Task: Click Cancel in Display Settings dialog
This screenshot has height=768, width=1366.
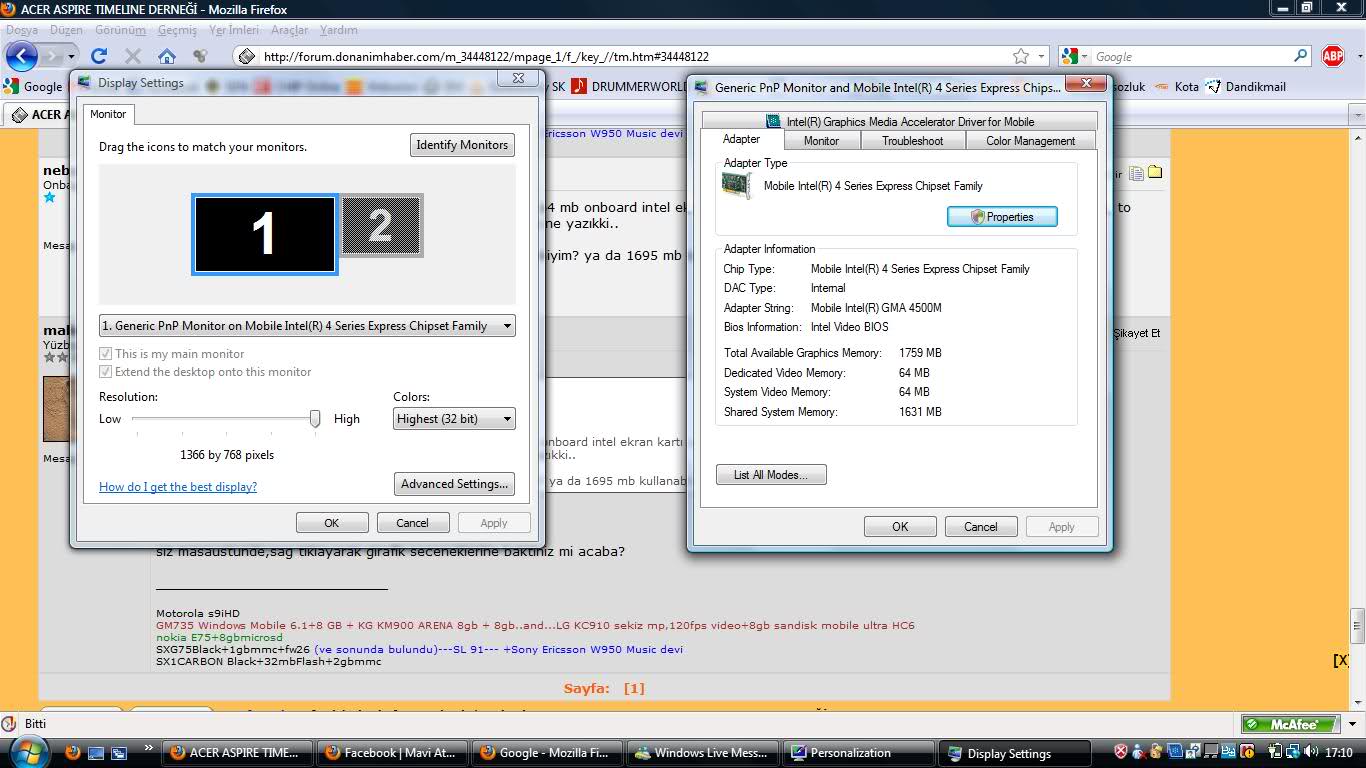Action: point(412,523)
